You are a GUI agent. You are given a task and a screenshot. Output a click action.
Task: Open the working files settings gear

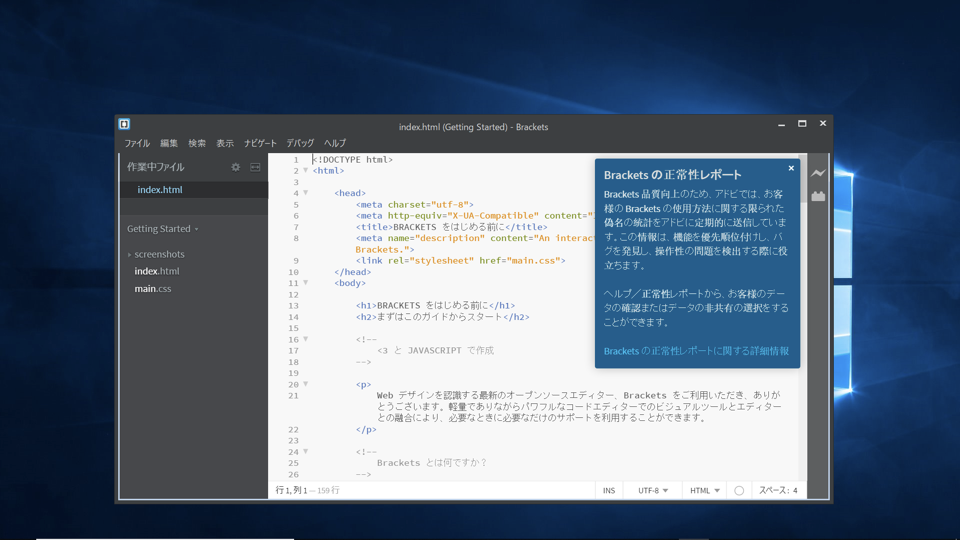(x=236, y=167)
